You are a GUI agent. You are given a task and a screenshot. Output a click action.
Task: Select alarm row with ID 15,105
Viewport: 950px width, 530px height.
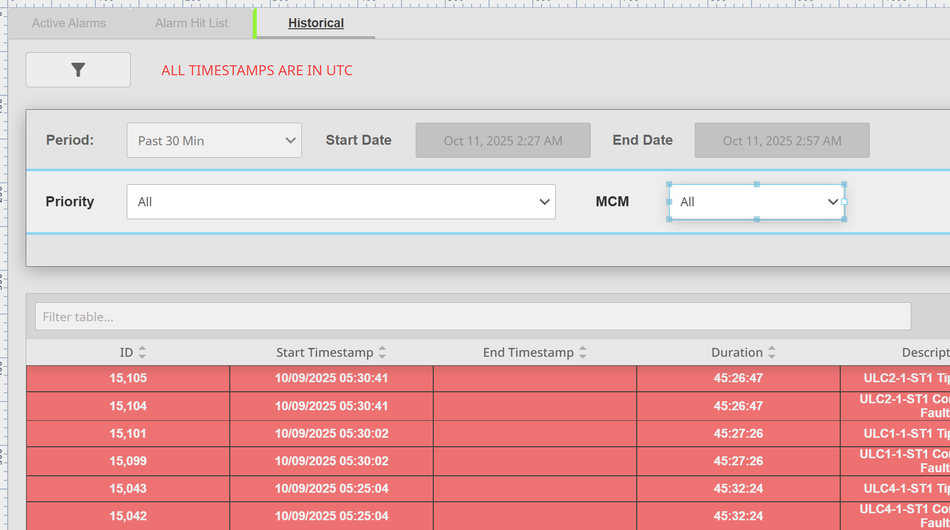point(128,379)
